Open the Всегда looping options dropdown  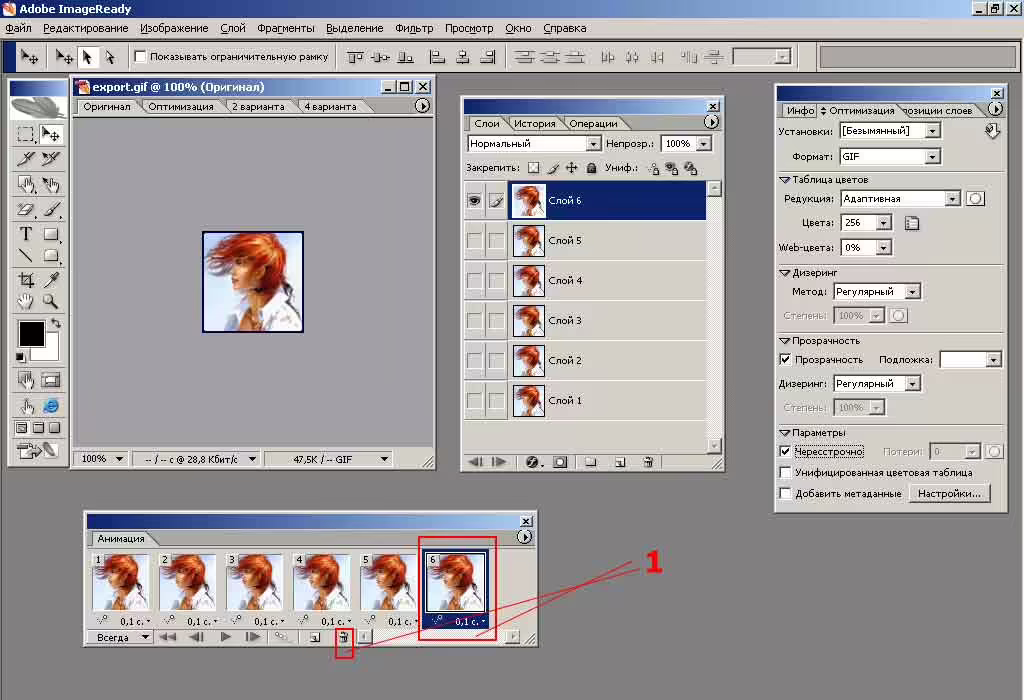click(x=120, y=637)
